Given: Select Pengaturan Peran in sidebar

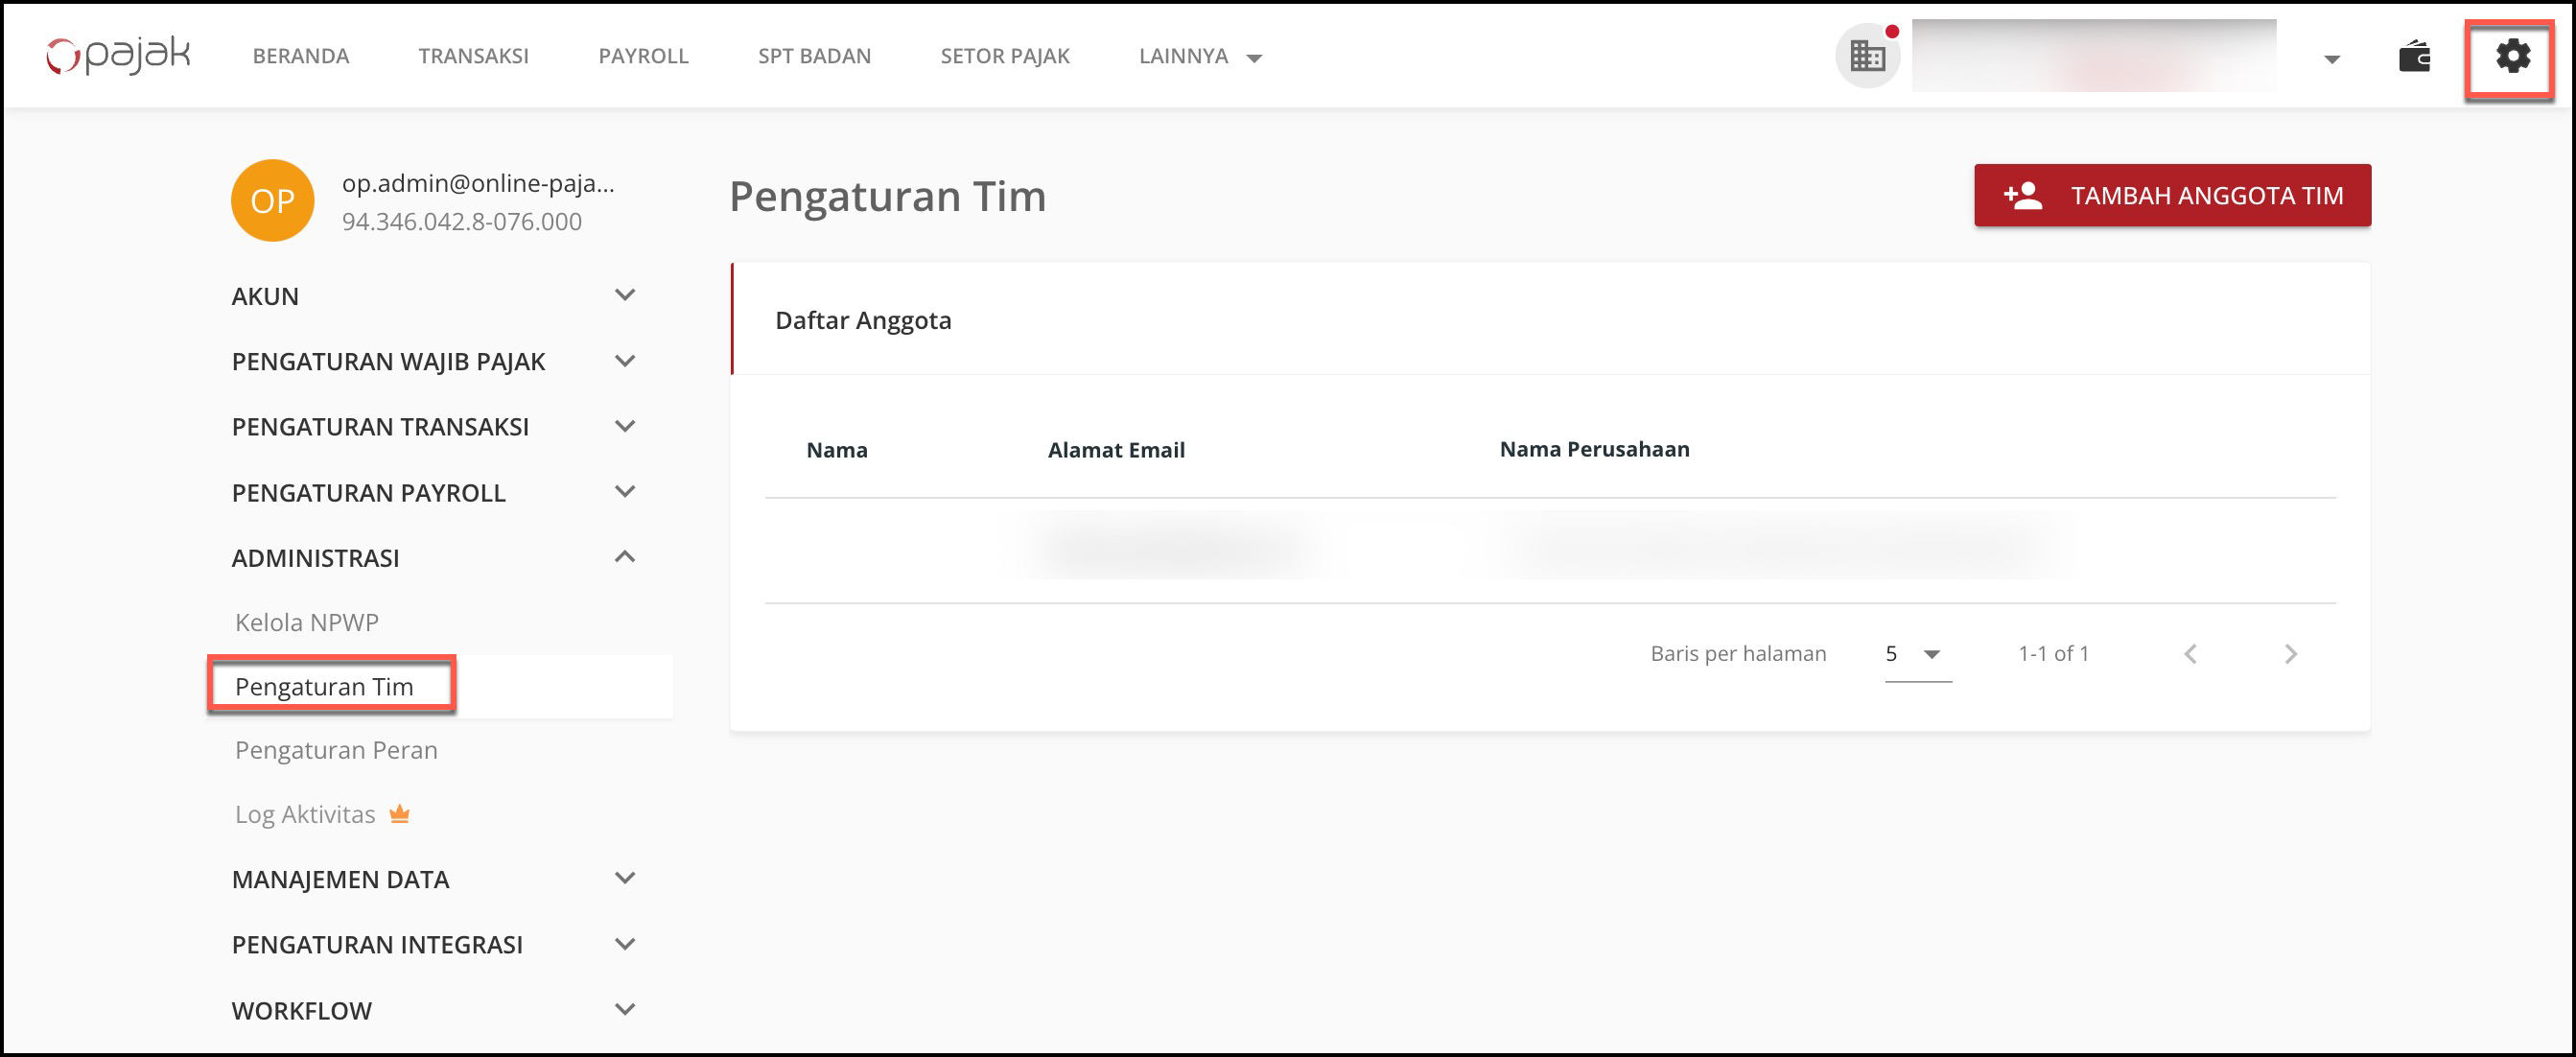Looking at the screenshot, I should (336, 750).
